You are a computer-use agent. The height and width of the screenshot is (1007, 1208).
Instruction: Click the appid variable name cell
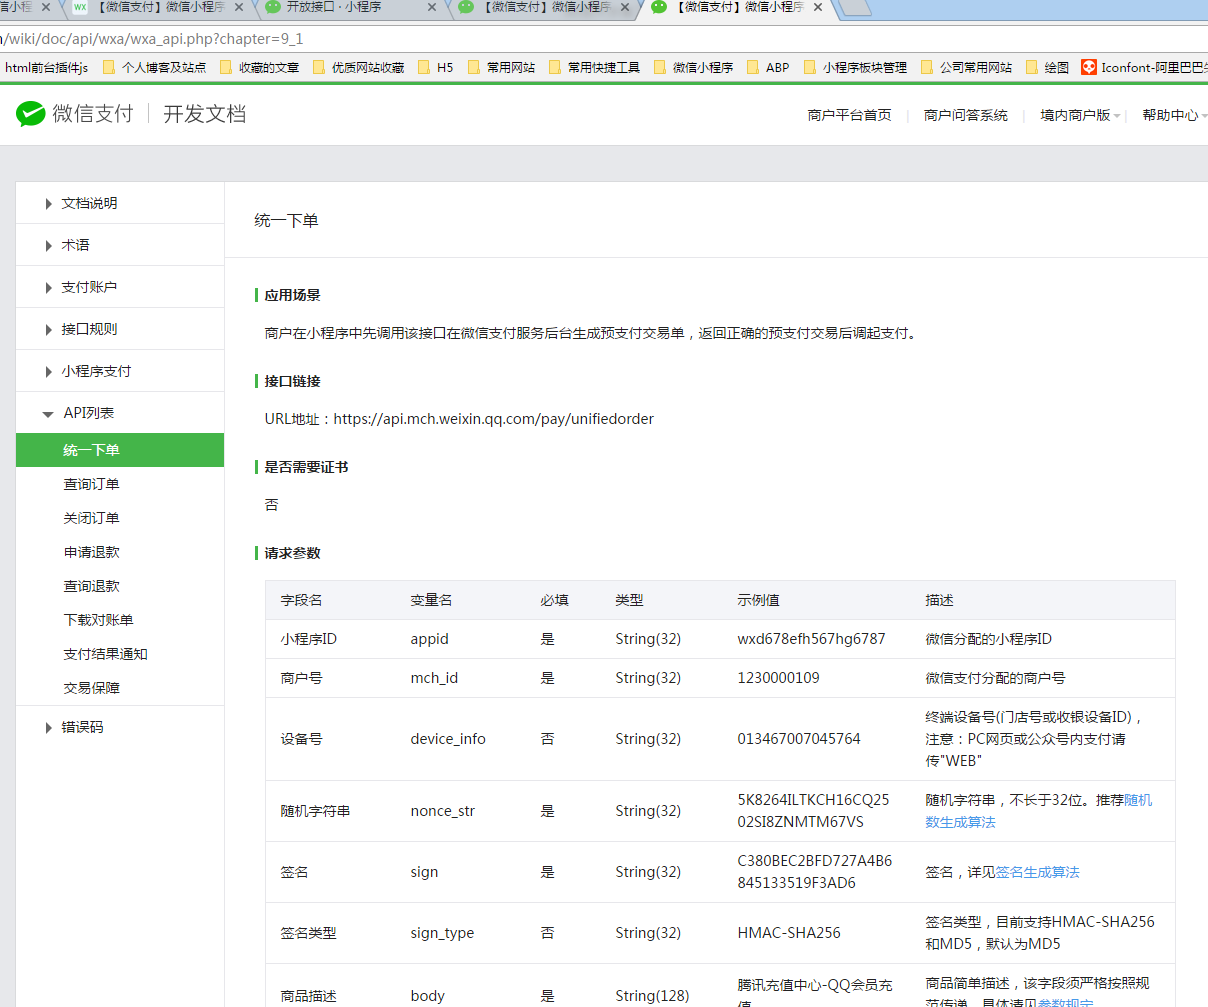tap(430, 639)
